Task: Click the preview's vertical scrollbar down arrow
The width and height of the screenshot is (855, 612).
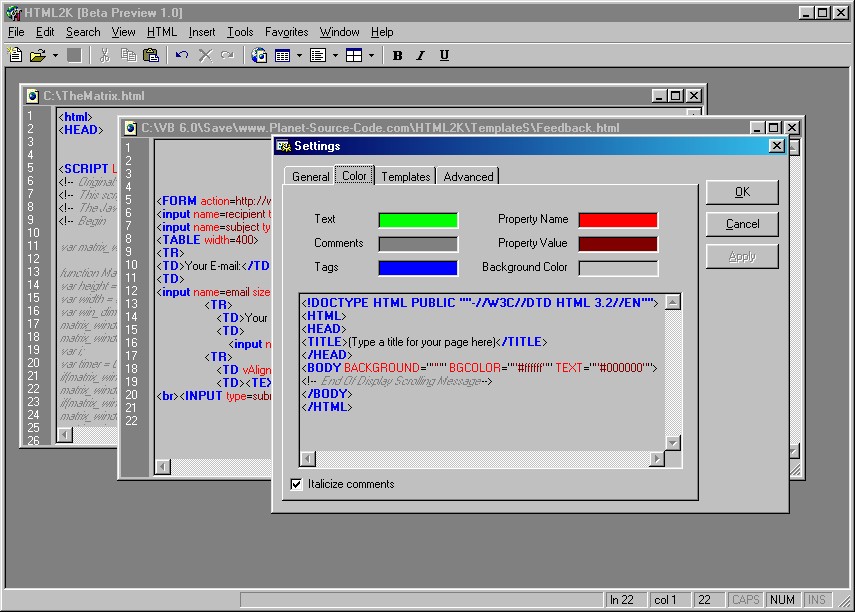Action: coord(673,443)
